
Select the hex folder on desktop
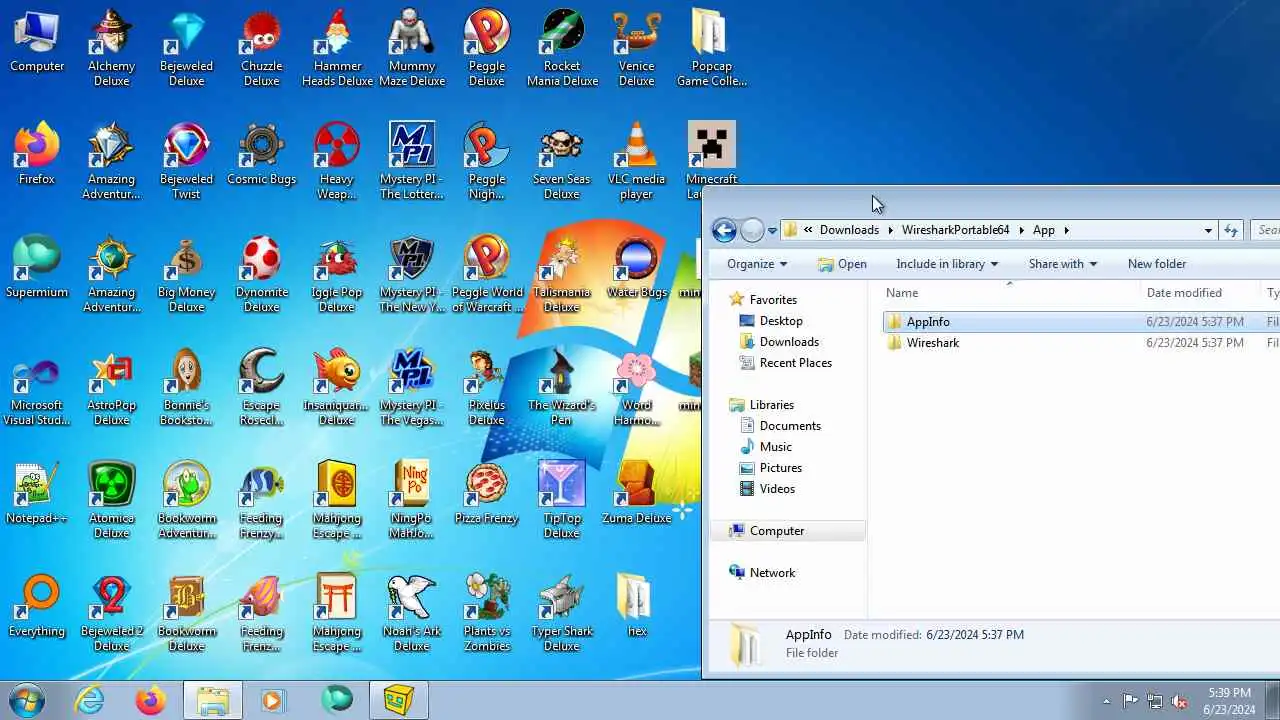pyautogui.click(x=636, y=606)
